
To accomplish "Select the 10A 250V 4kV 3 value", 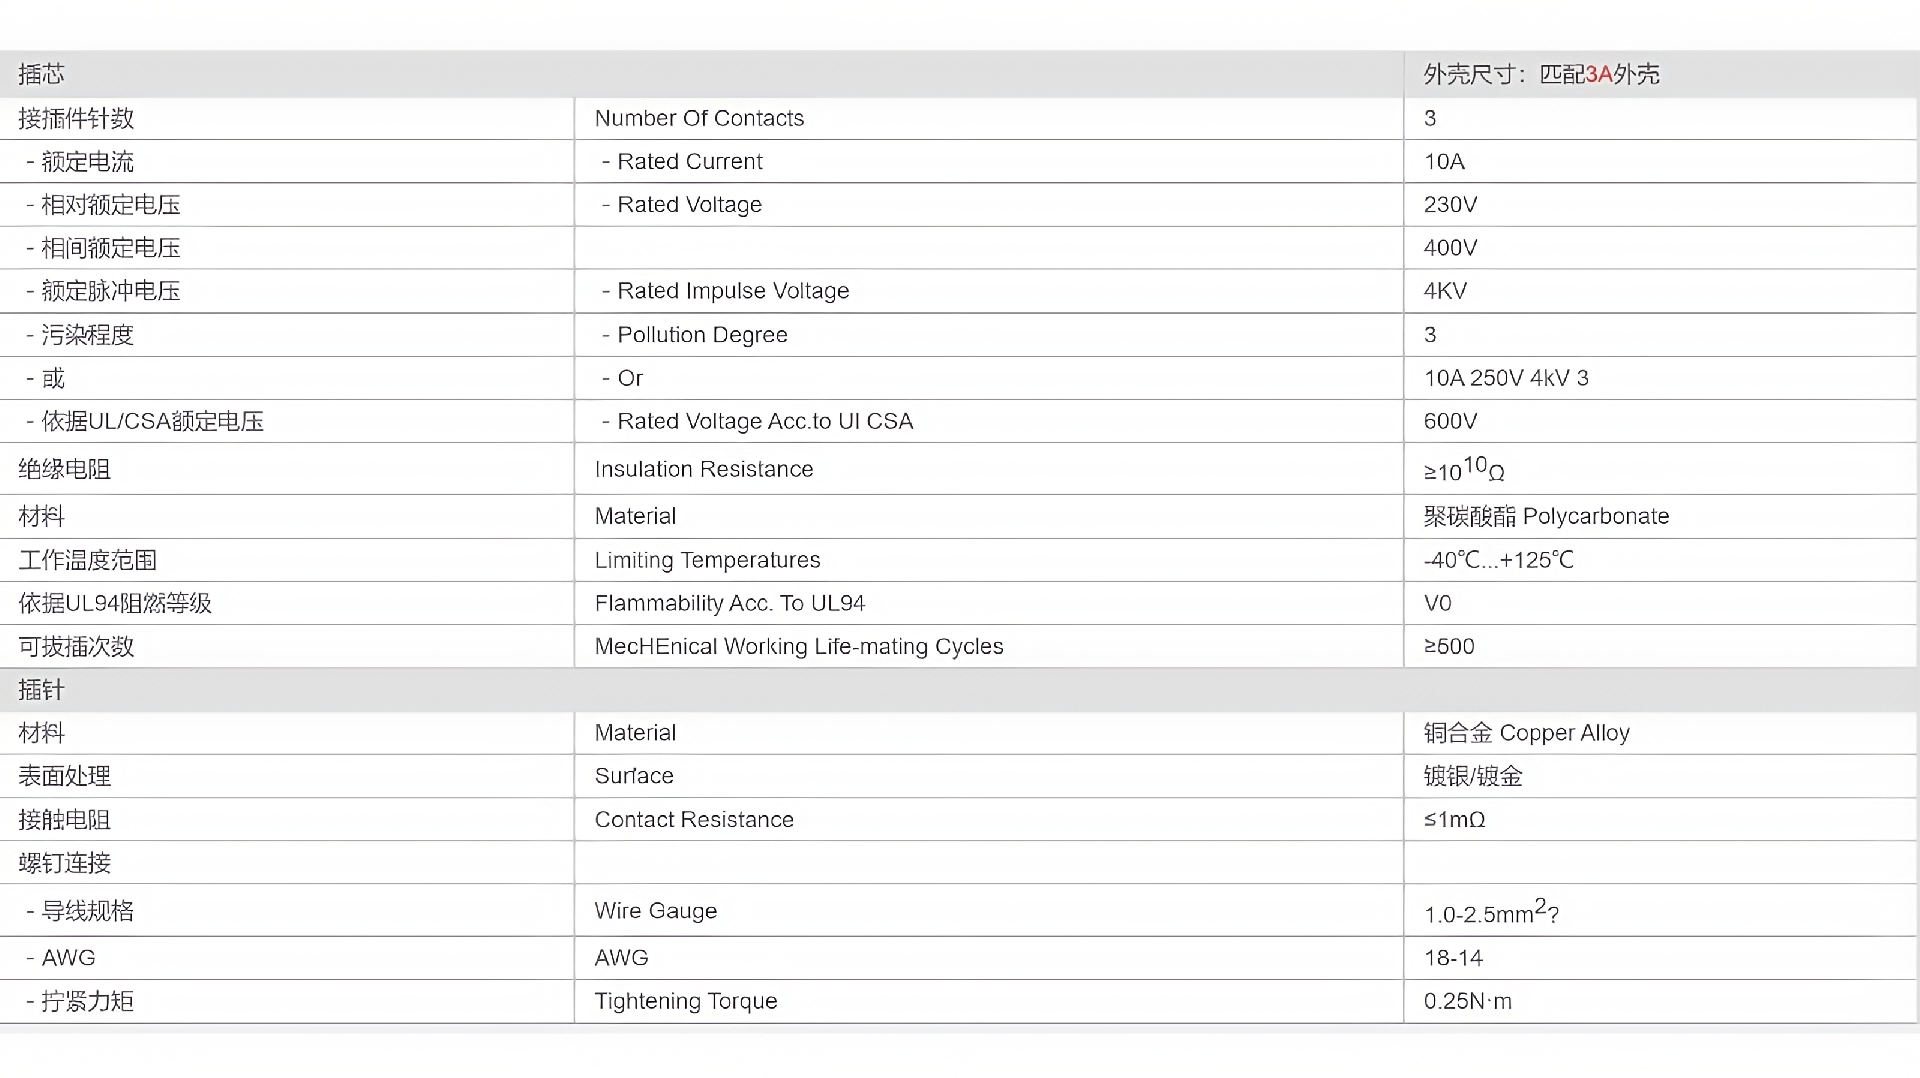I will coord(1506,378).
